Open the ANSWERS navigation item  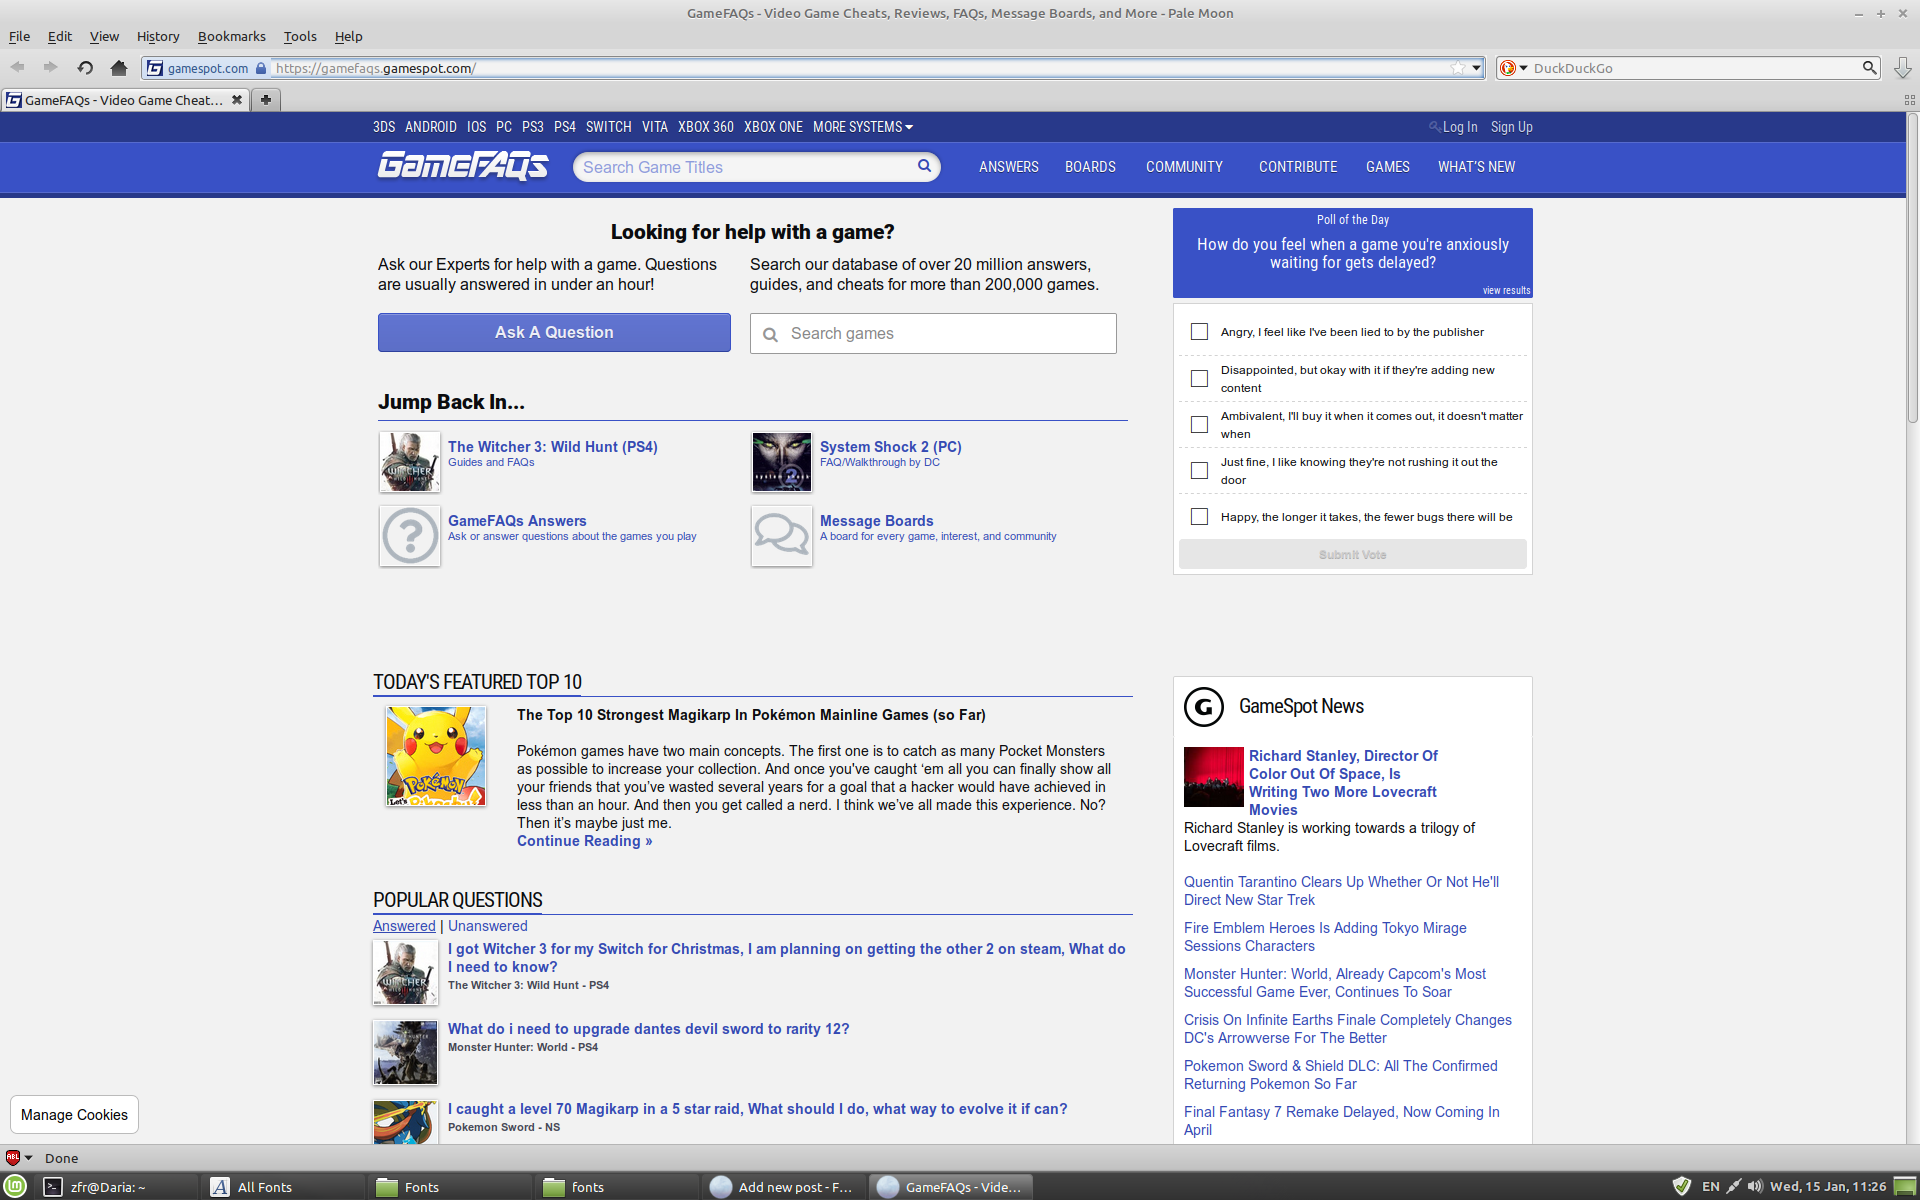[x=1008, y=167]
